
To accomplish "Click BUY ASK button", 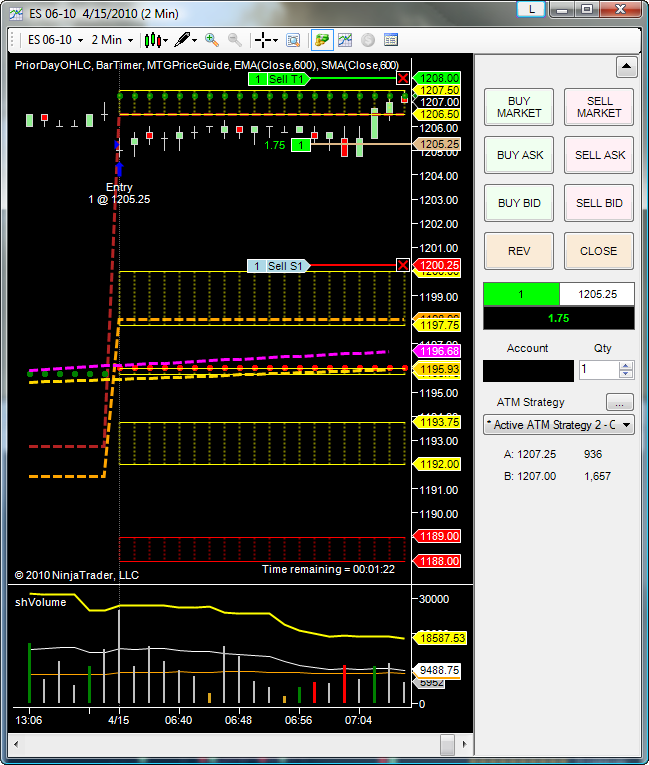I will 519,155.
